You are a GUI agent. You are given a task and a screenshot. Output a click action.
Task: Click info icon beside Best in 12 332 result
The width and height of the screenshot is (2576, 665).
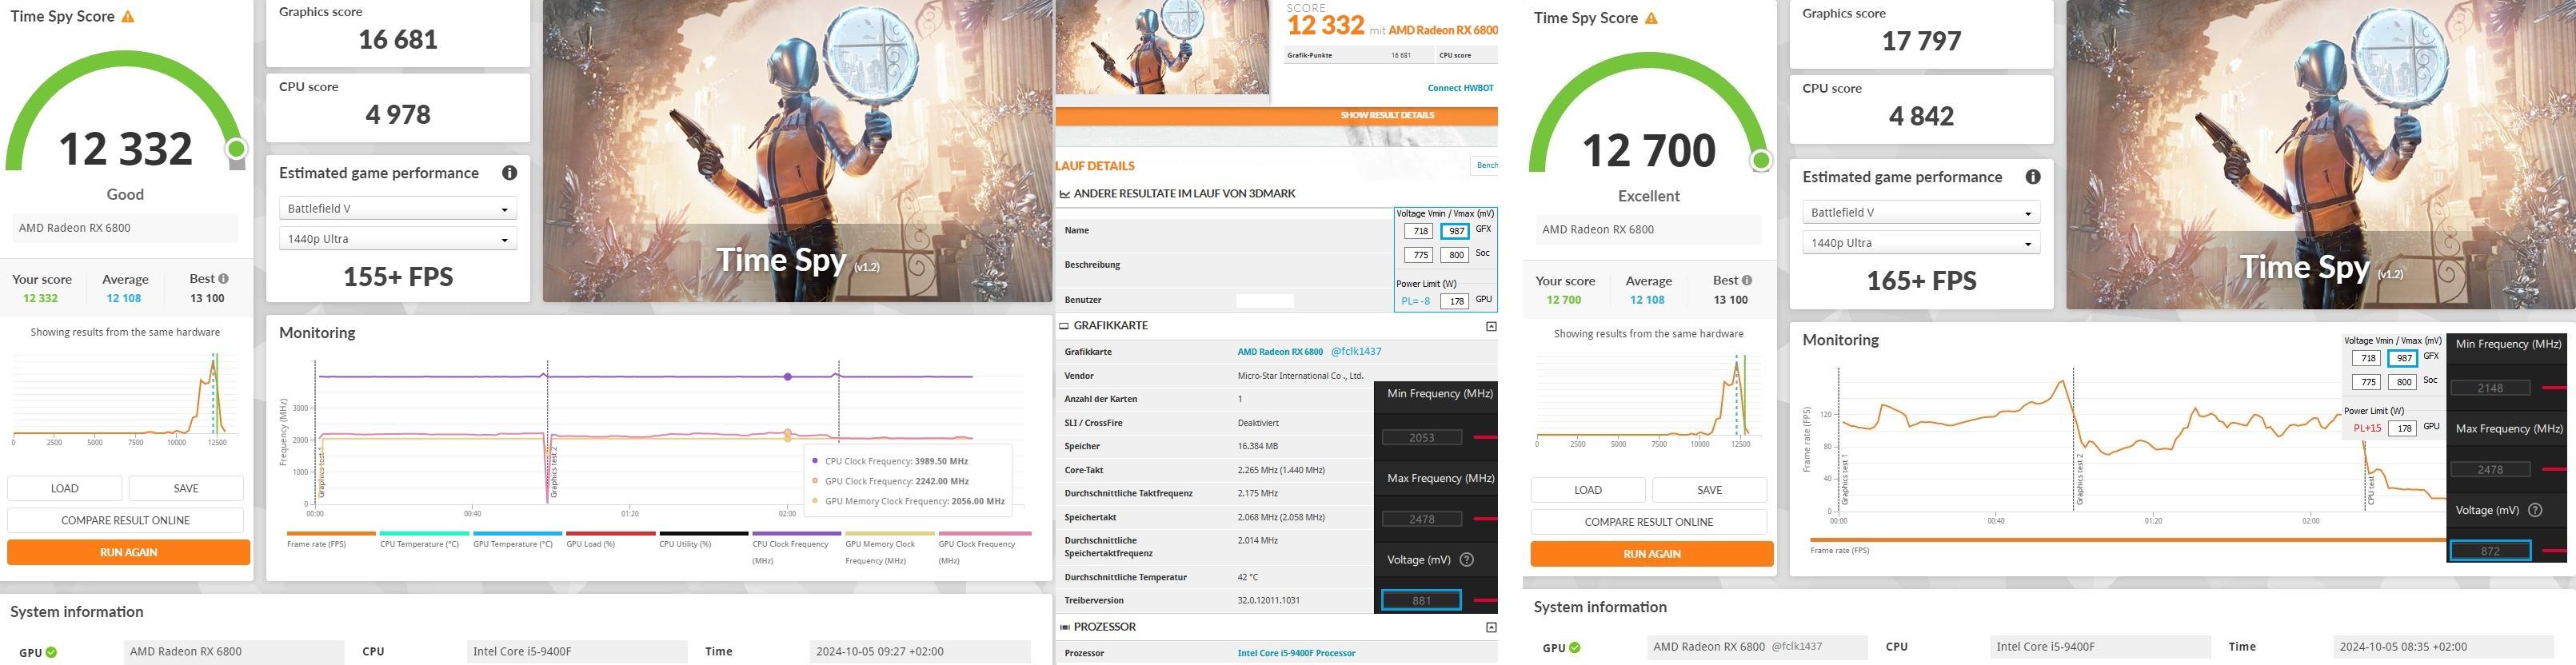(223, 279)
